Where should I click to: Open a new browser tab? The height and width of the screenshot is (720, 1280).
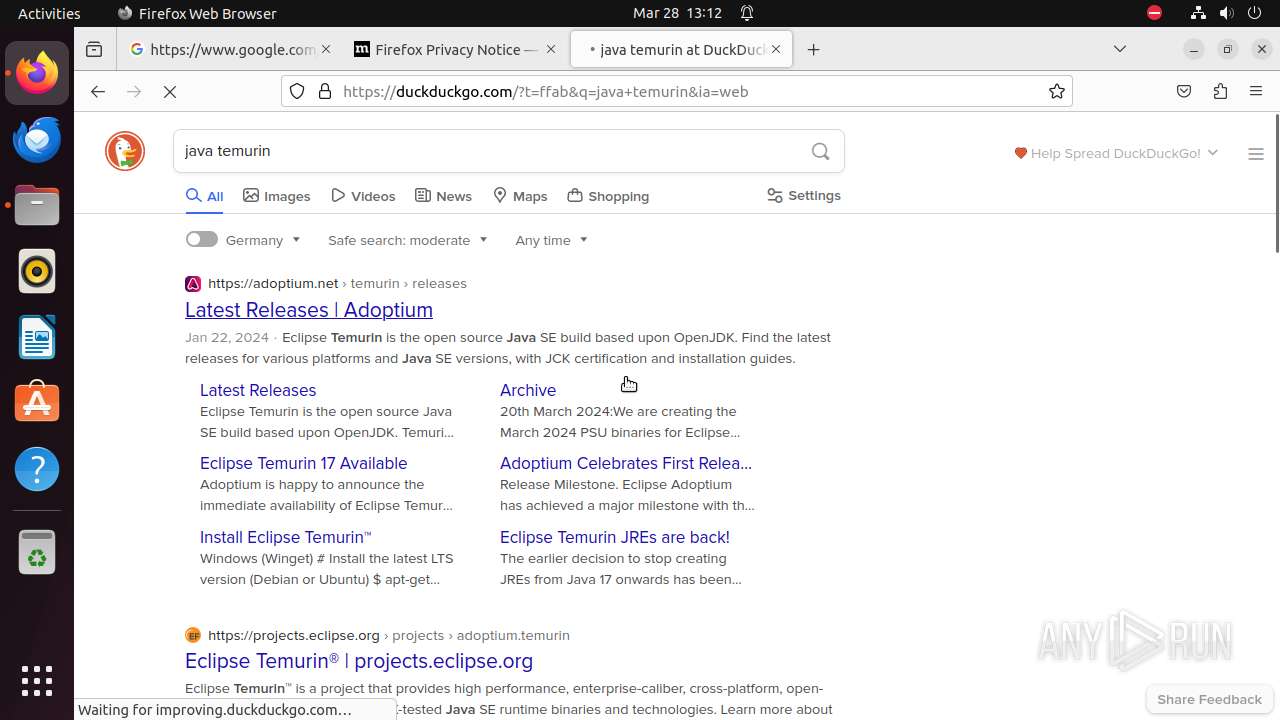tap(814, 49)
